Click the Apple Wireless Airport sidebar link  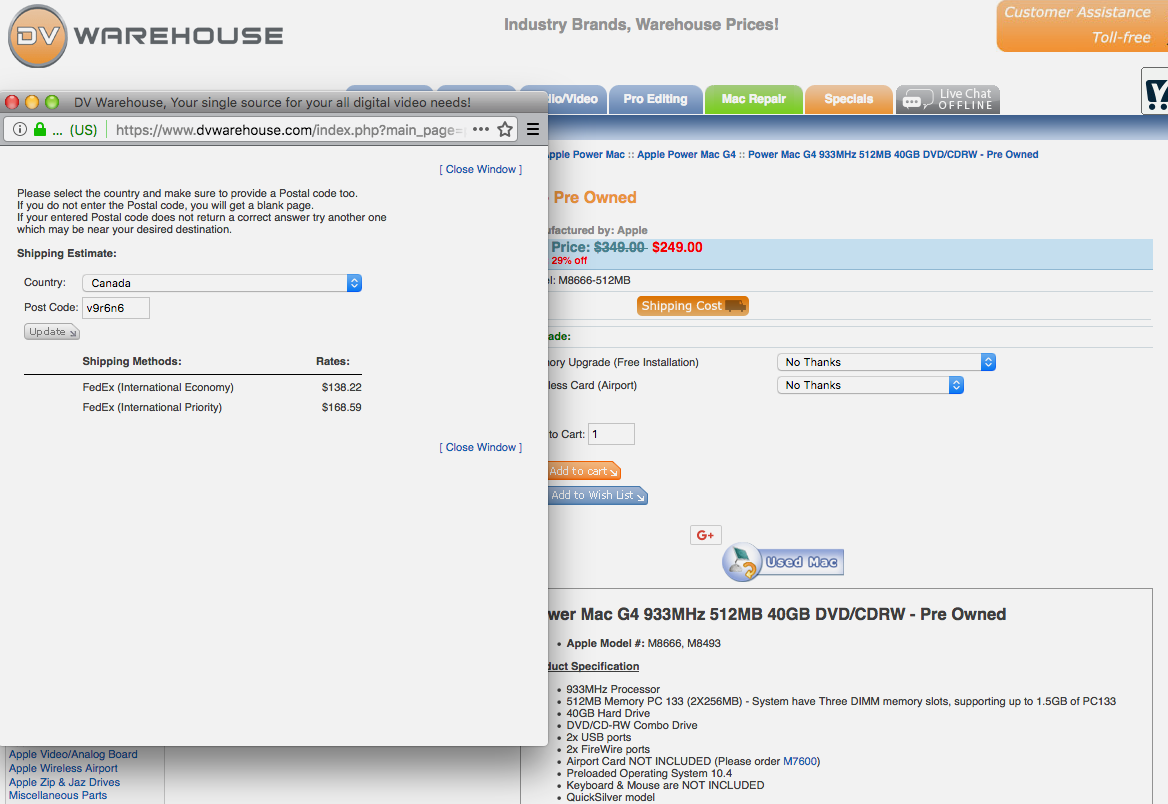pyautogui.click(x=63, y=768)
